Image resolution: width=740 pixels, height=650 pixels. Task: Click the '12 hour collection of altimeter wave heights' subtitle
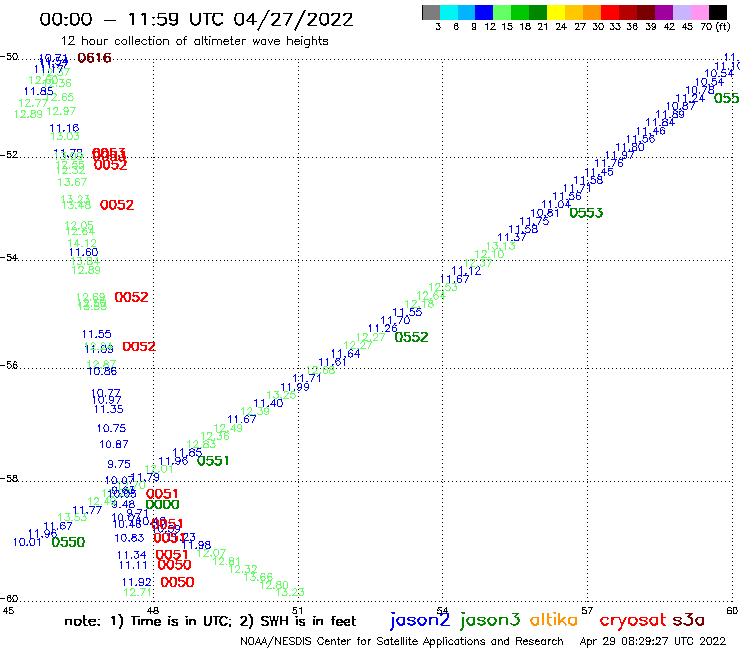(x=195, y=41)
